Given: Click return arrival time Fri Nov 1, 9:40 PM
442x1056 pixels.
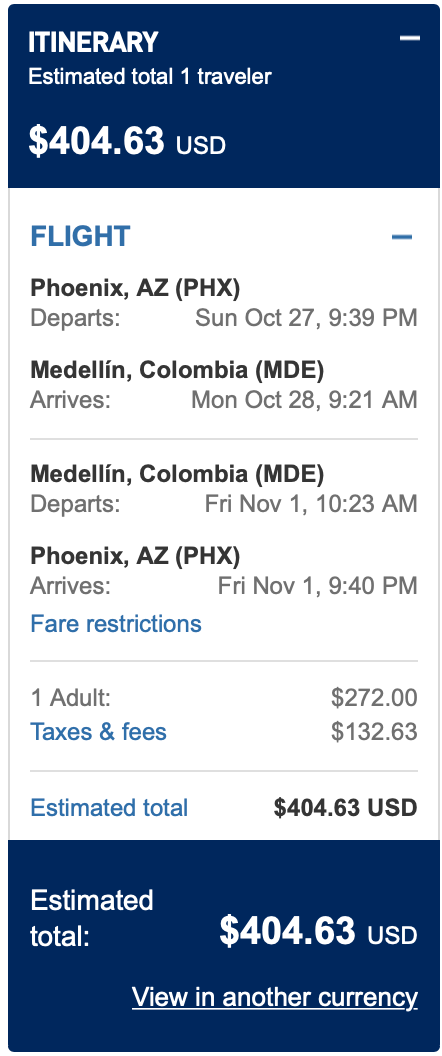Looking at the screenshot, I should (317, 586).
